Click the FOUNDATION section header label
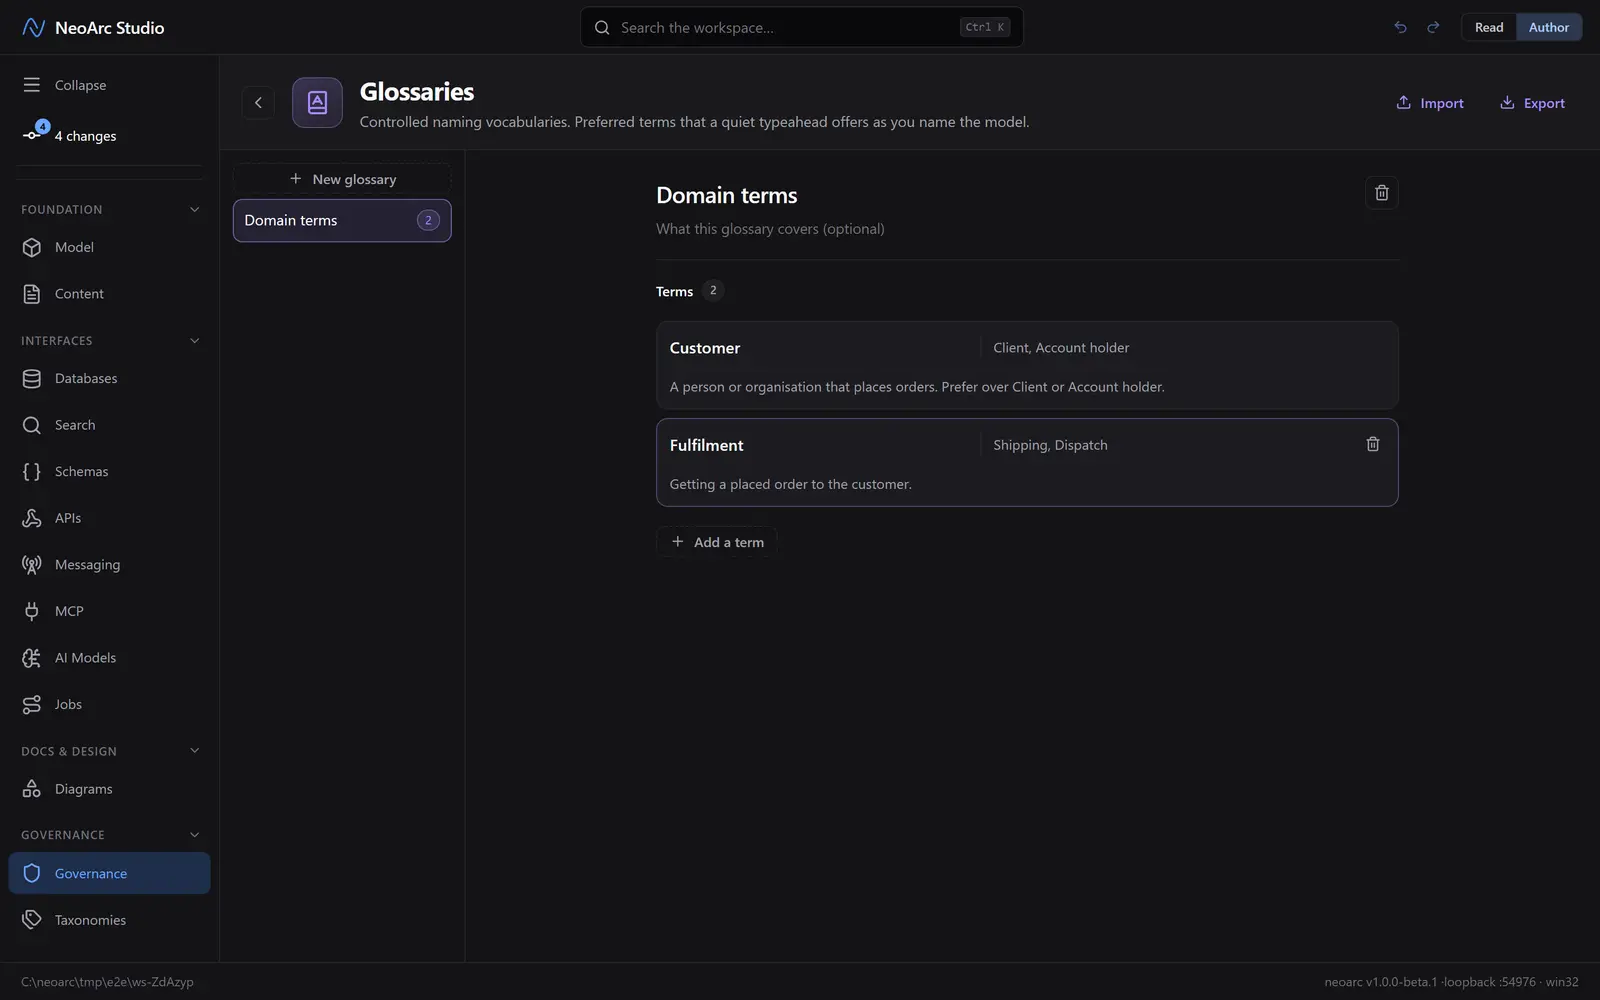This screenshot has width=1600, height=1000. [x=62, y=209]
